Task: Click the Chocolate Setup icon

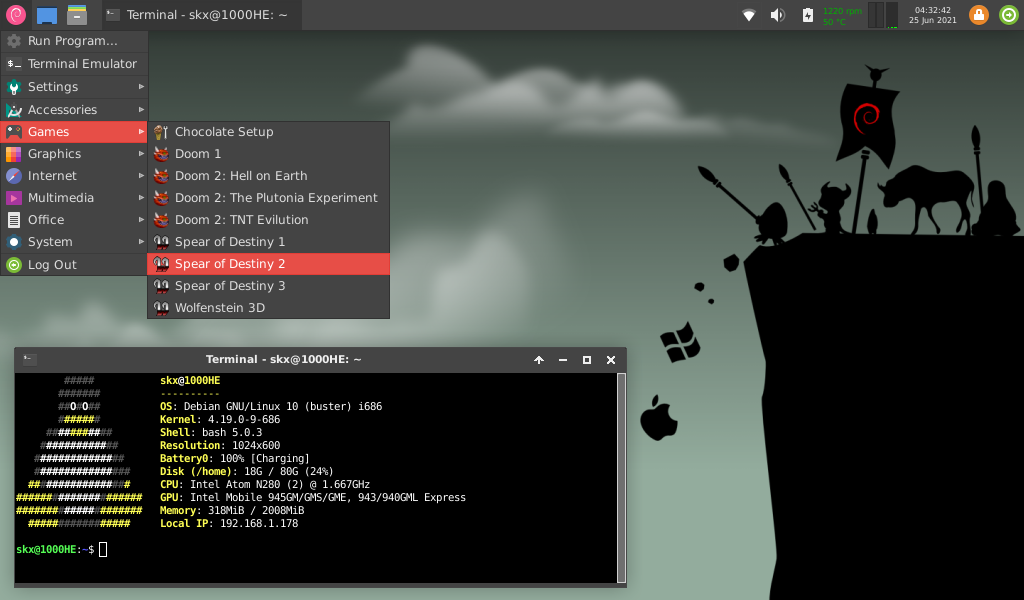Action: tap(161, 132)
